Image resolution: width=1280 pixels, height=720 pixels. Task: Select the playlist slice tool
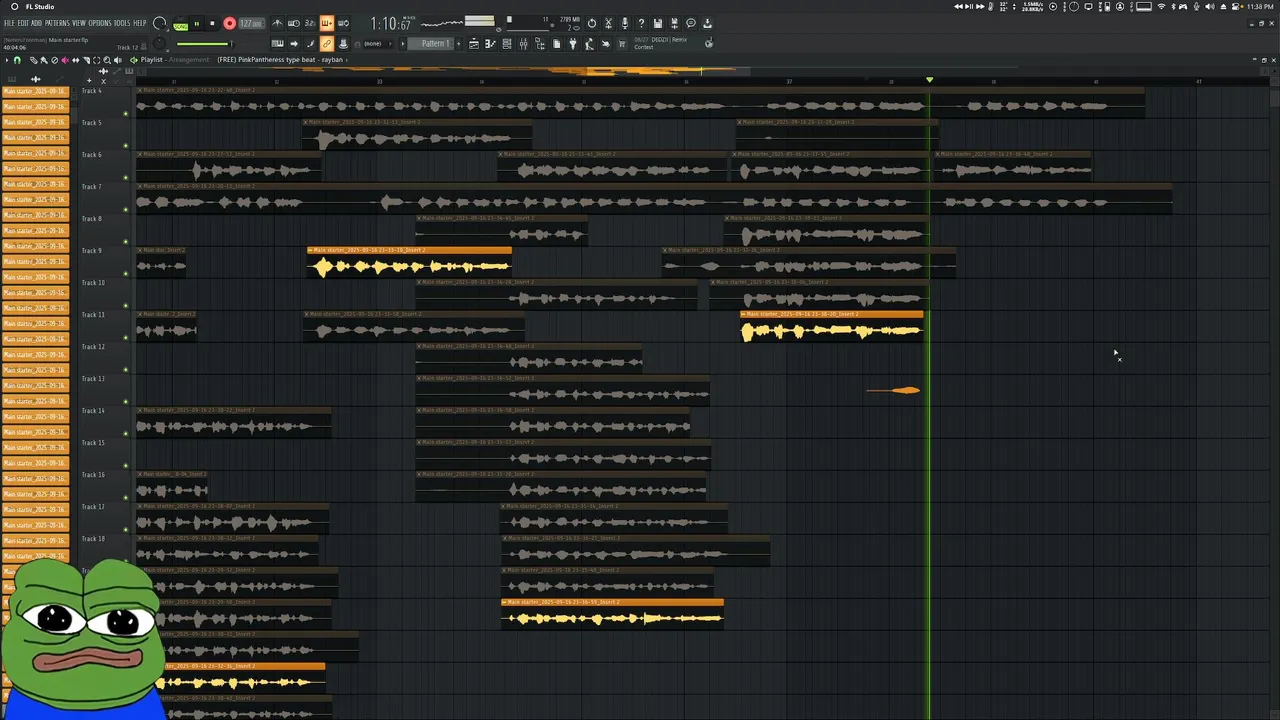coord(86,60)
